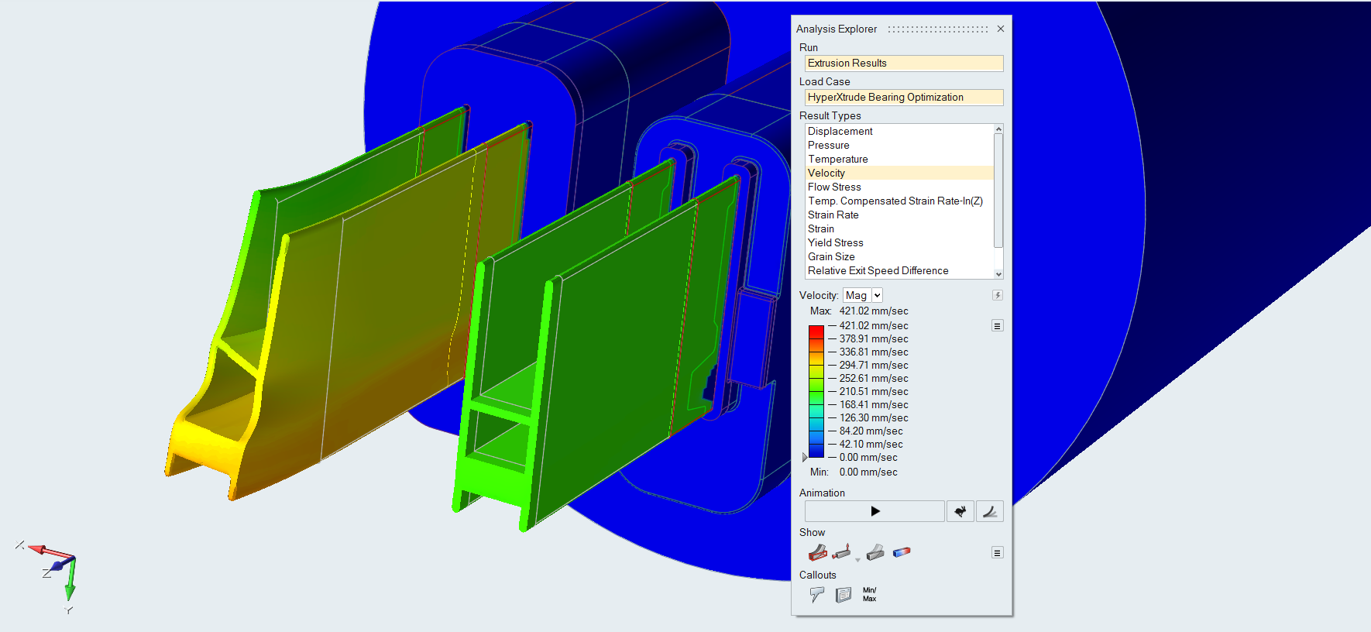Click the Min/Max callouts icon
The image size is (1371, 632).
[869, 595]
